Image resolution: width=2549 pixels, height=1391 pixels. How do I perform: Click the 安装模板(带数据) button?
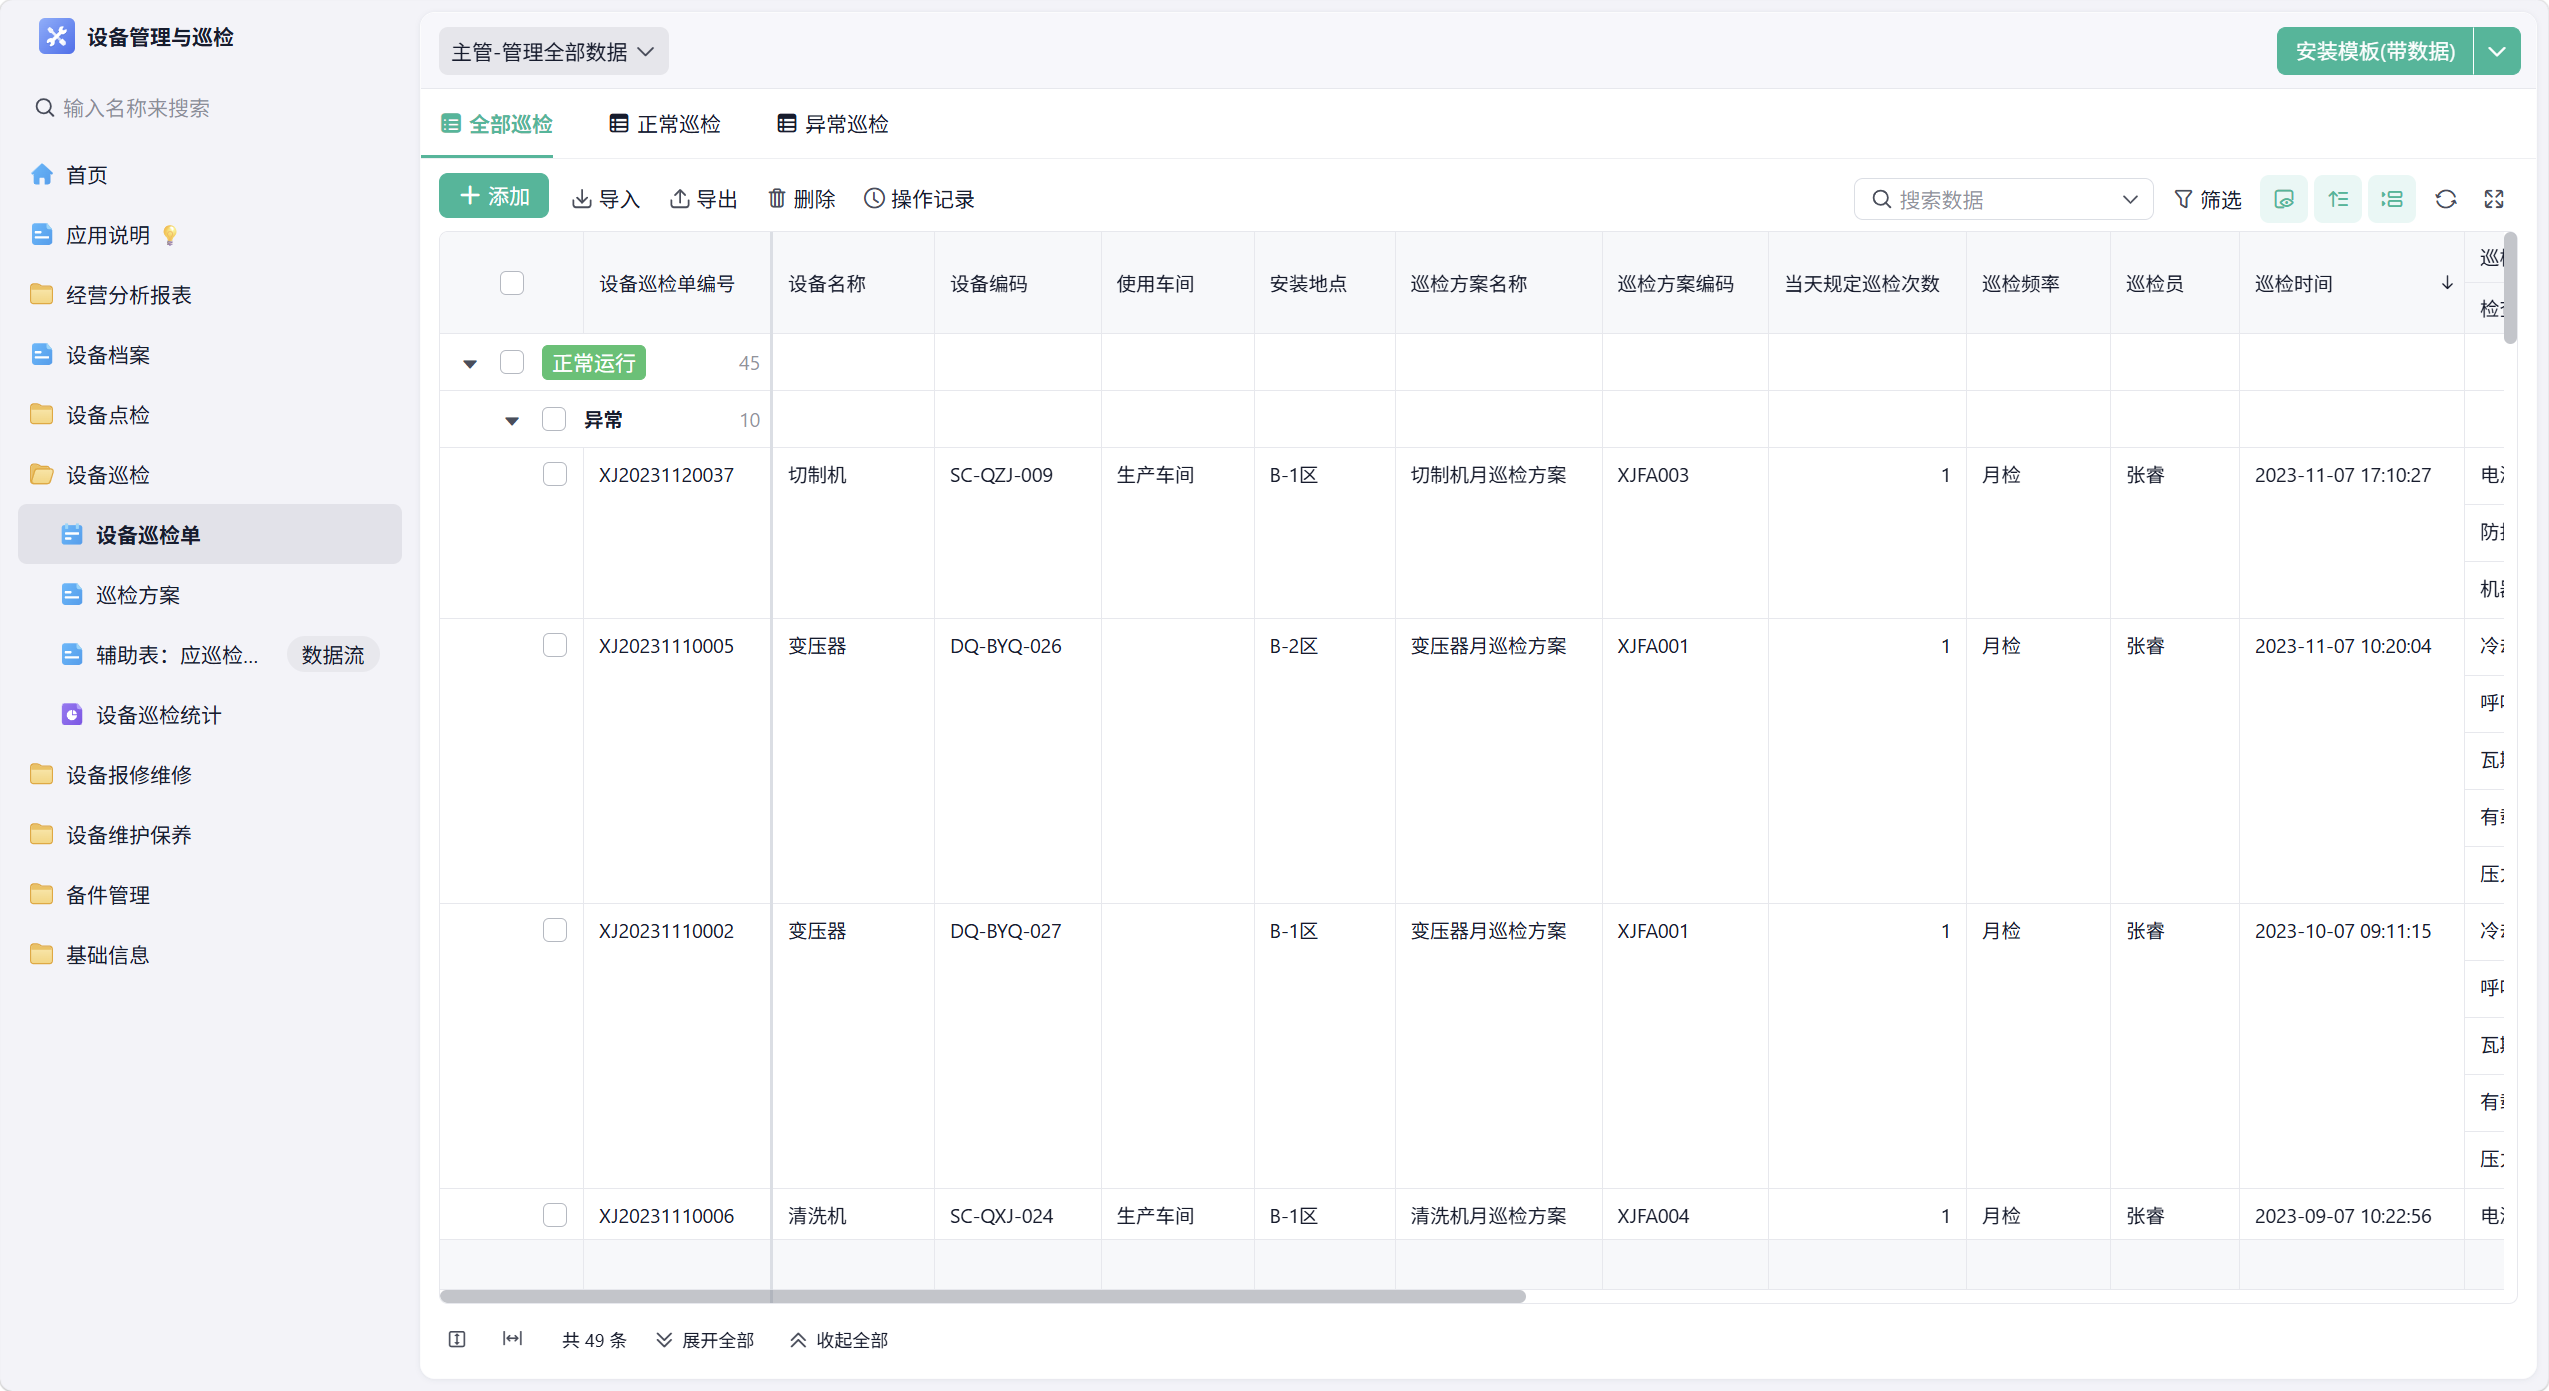pos(2375,52)
